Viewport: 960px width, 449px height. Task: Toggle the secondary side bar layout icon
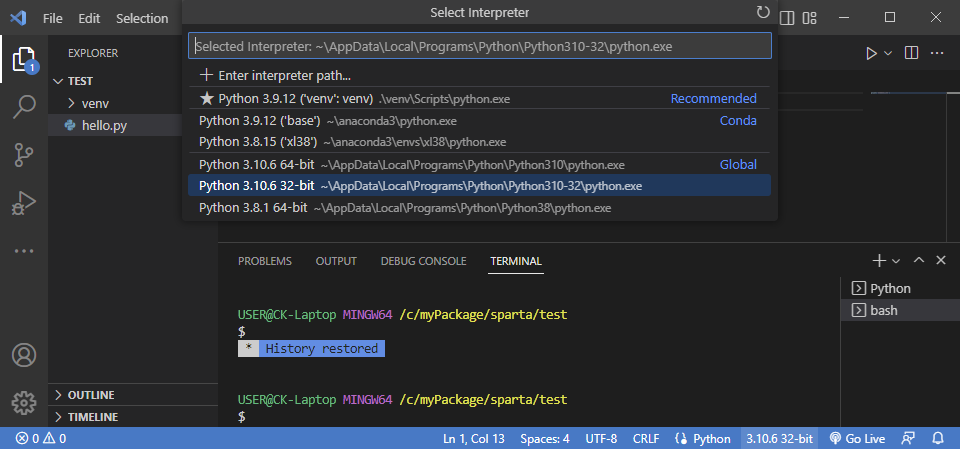point(787,18)
